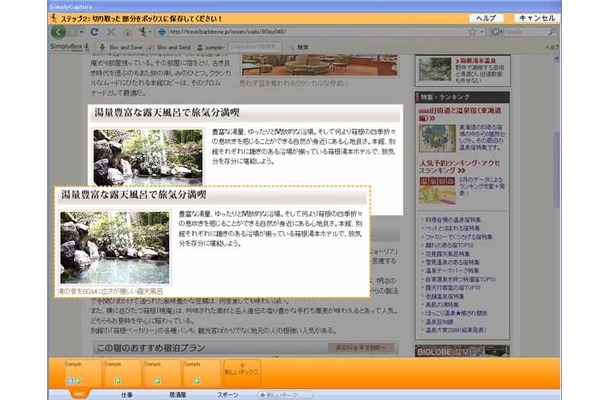Open the 旧街道と温泉宿(東海道編) link
Image resolution: width=610 pixels, height=400 pixels.
[459, 114]
